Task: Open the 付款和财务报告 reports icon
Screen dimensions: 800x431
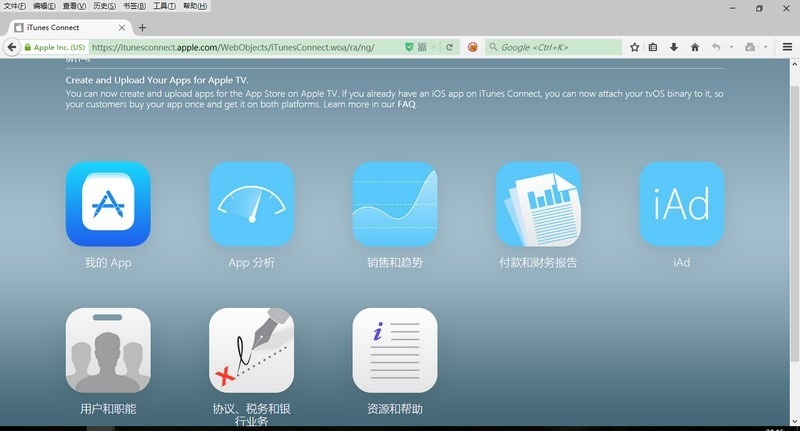Action: pyautogui.click(x=538, y=204)
